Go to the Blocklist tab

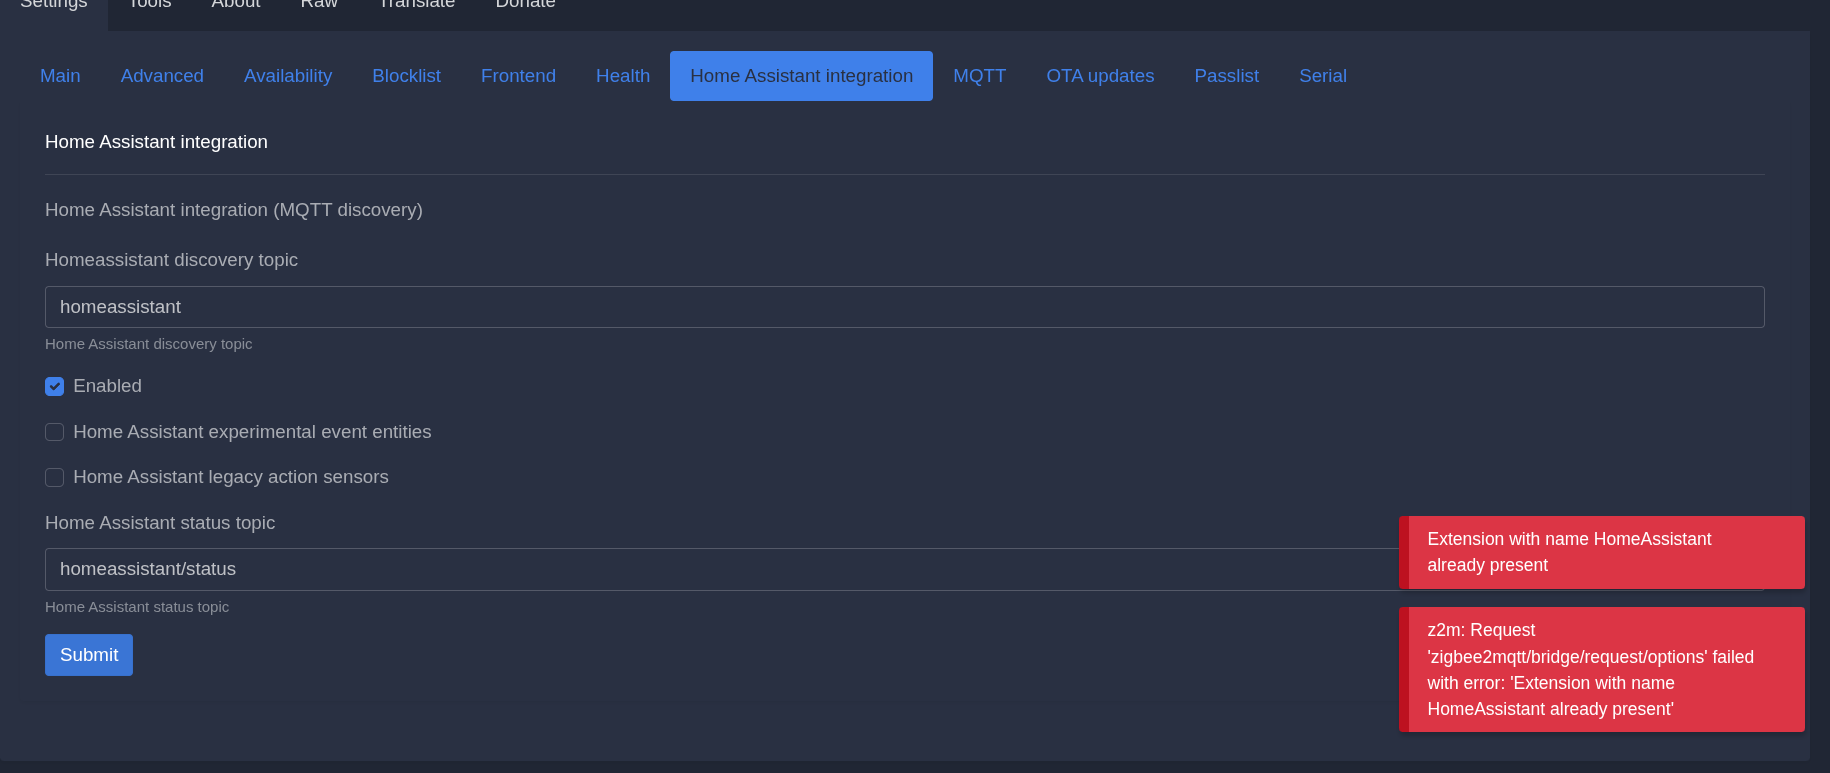406,76
